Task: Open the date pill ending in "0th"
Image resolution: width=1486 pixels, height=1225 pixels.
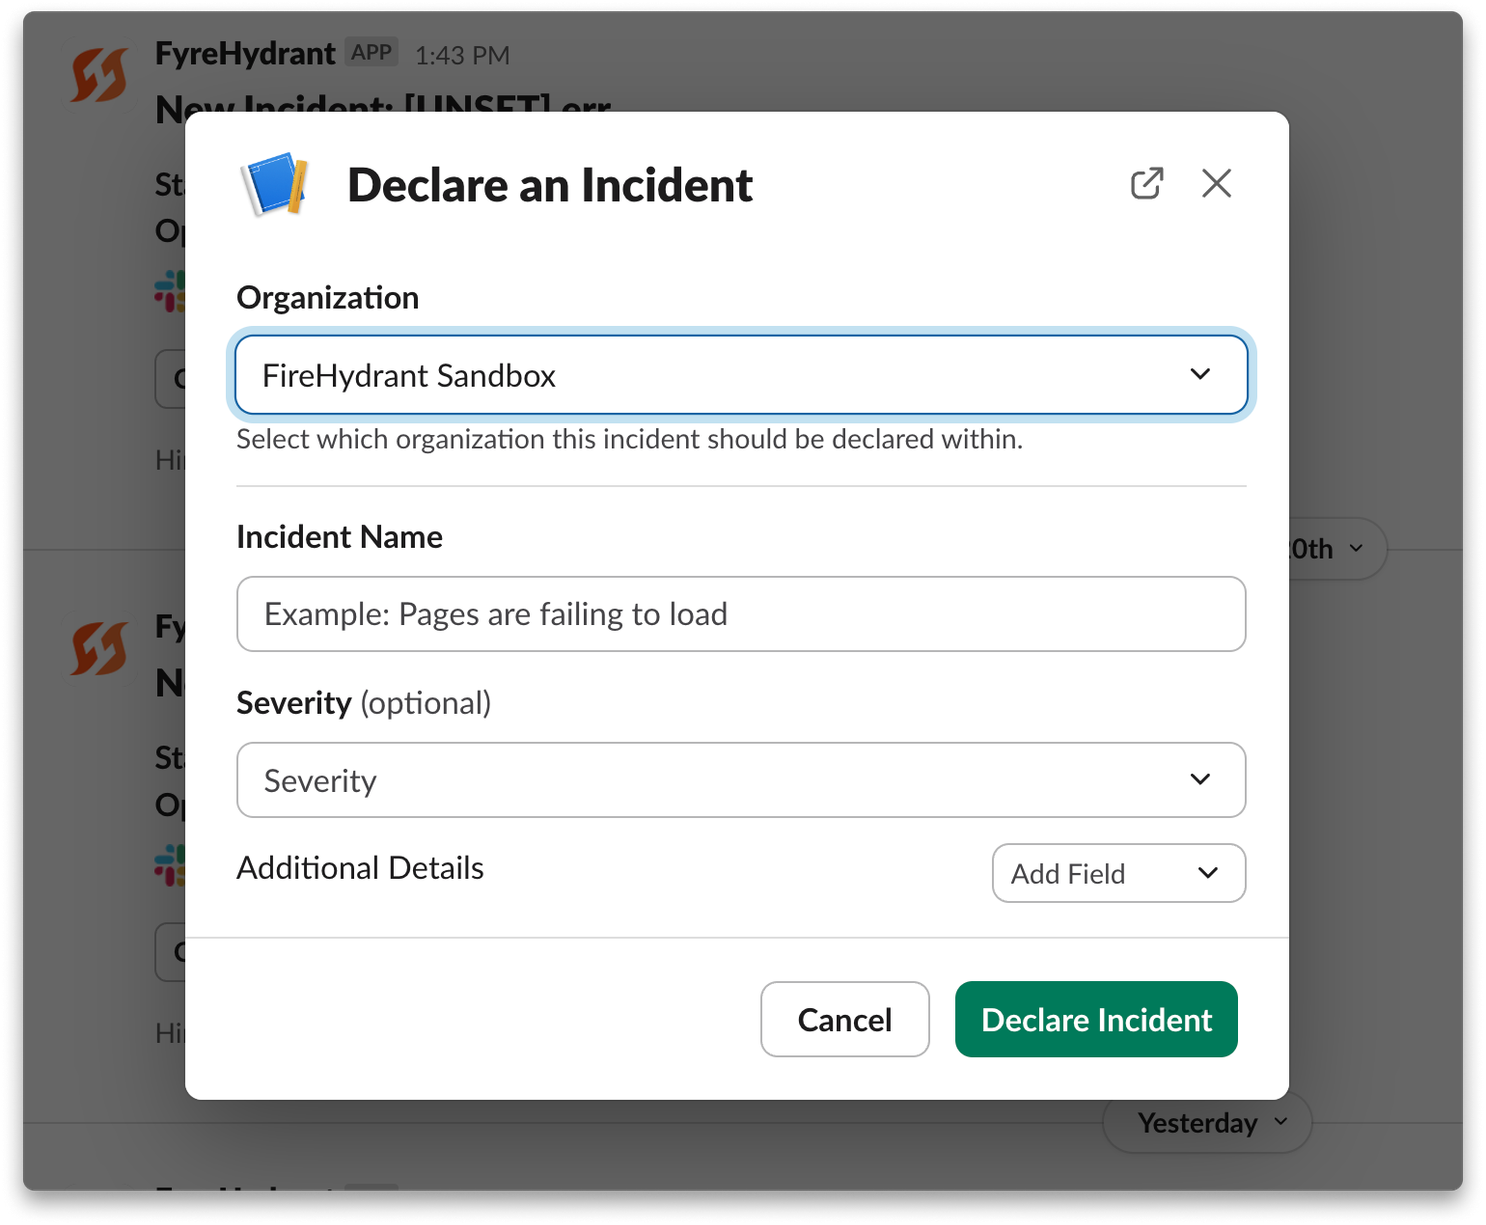Action: tap(1337, 548)
